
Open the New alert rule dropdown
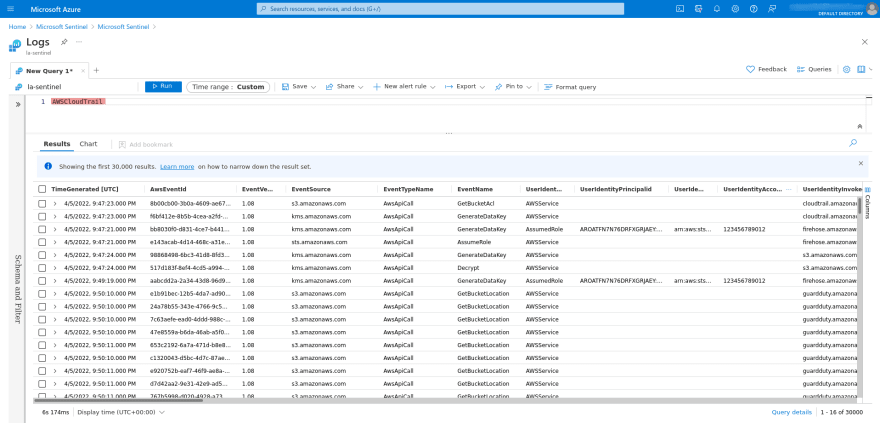pos(404,87)
